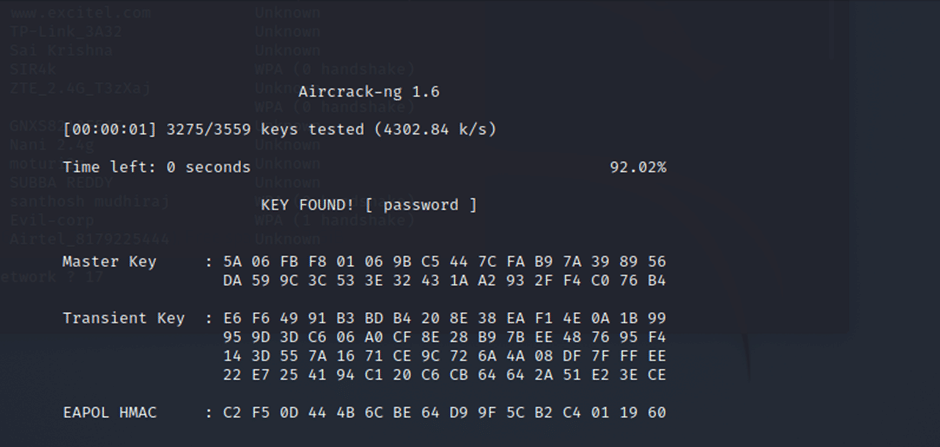Click the found key word password
The image size is (940, 447).
pos(421,205)
